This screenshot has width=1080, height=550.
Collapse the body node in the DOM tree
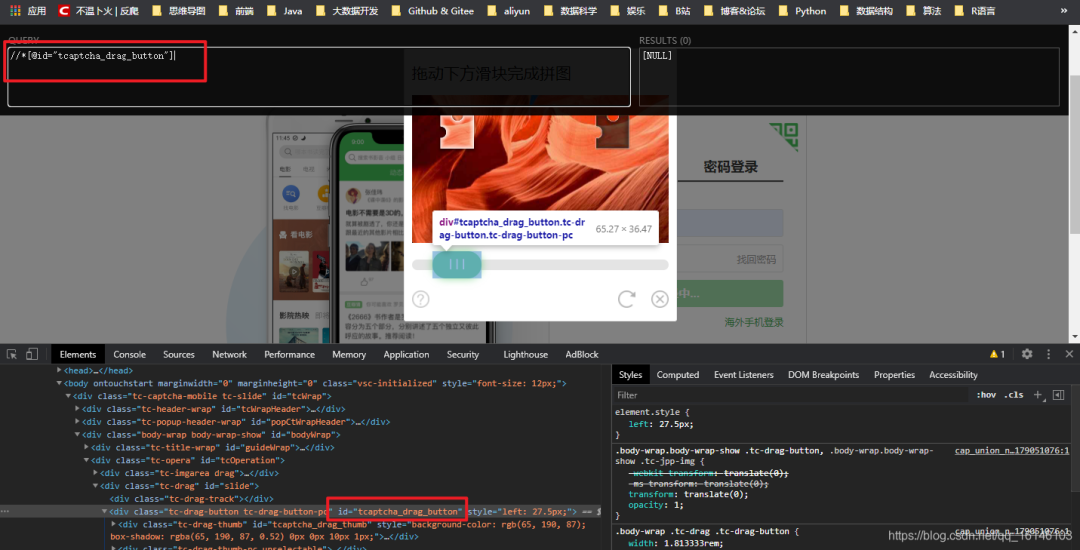coord(60,383)
